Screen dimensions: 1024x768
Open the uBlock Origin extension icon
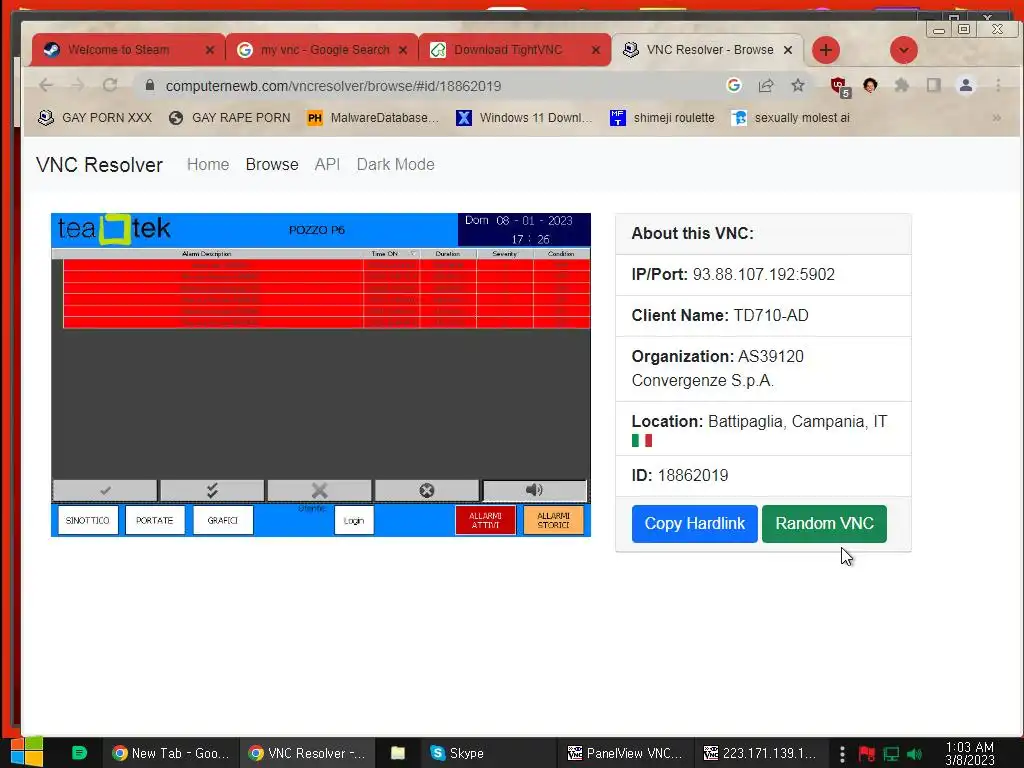pos(839,86)
